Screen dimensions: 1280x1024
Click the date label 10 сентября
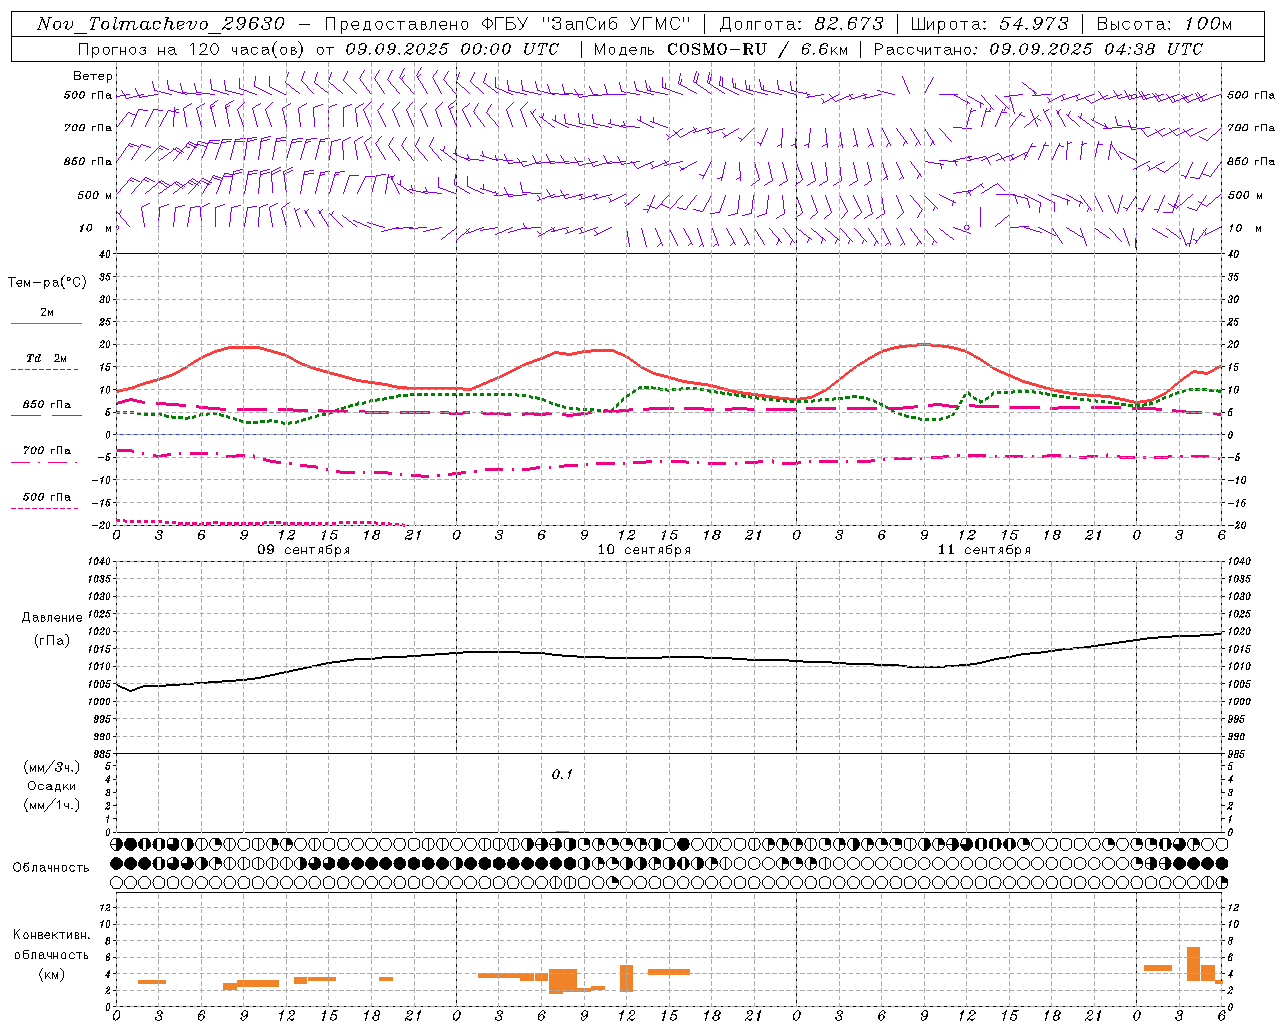[x=644, y=550]
